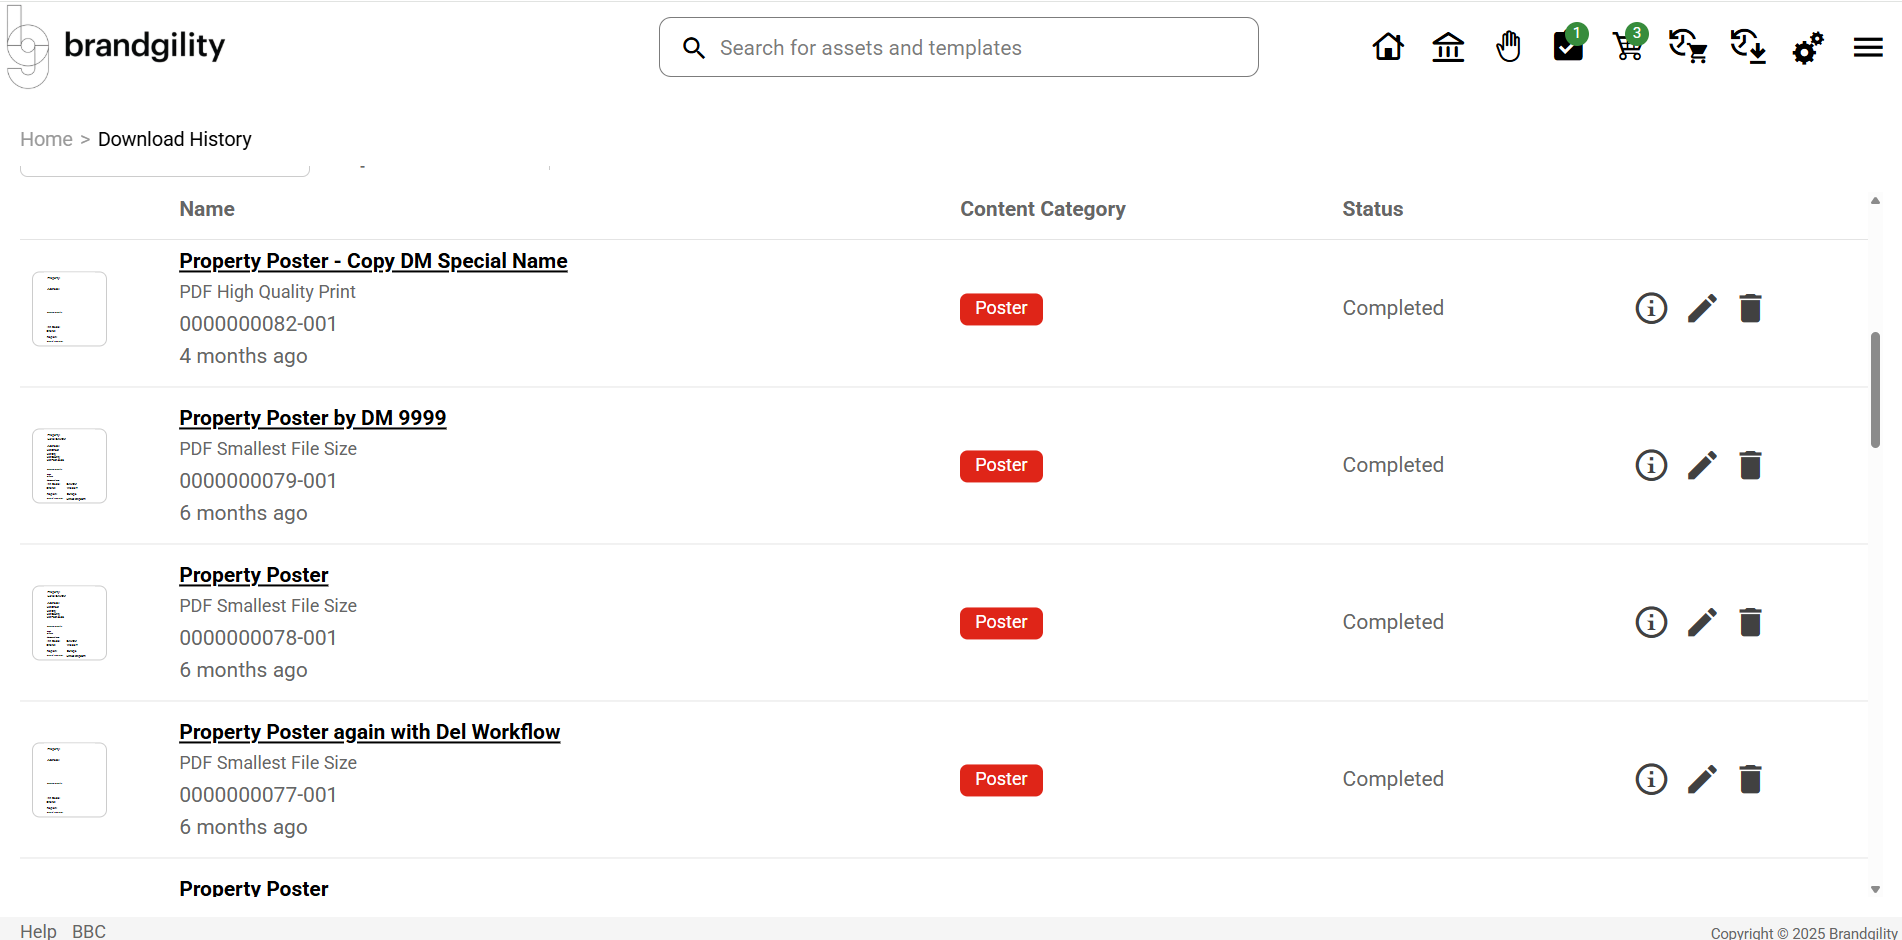The width and height of the screenshot is (1902, 940).
Task: Click the brandgility logo
Action: [117, 46]
